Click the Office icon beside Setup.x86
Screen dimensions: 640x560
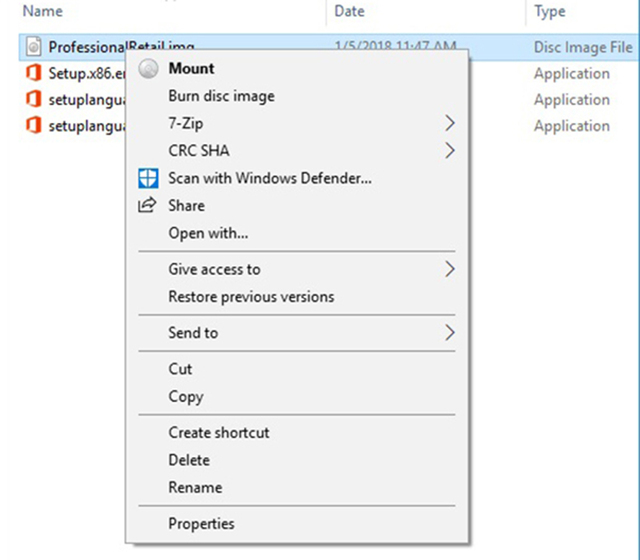(x=33, y=73)
